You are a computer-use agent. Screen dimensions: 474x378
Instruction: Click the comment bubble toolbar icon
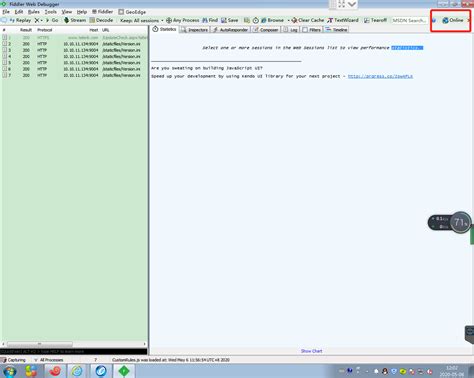click(x=4, y=20)
